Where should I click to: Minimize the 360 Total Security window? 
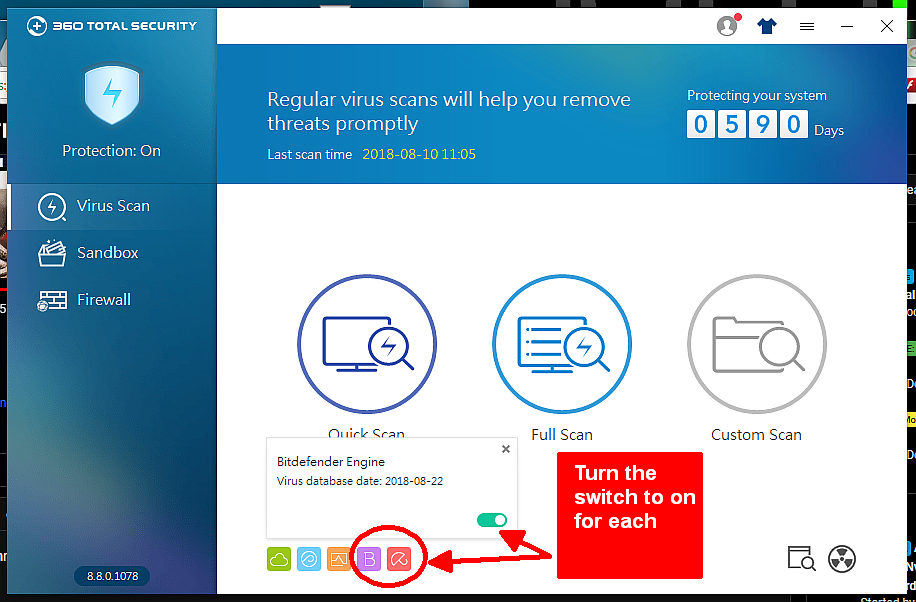[847, 26]
